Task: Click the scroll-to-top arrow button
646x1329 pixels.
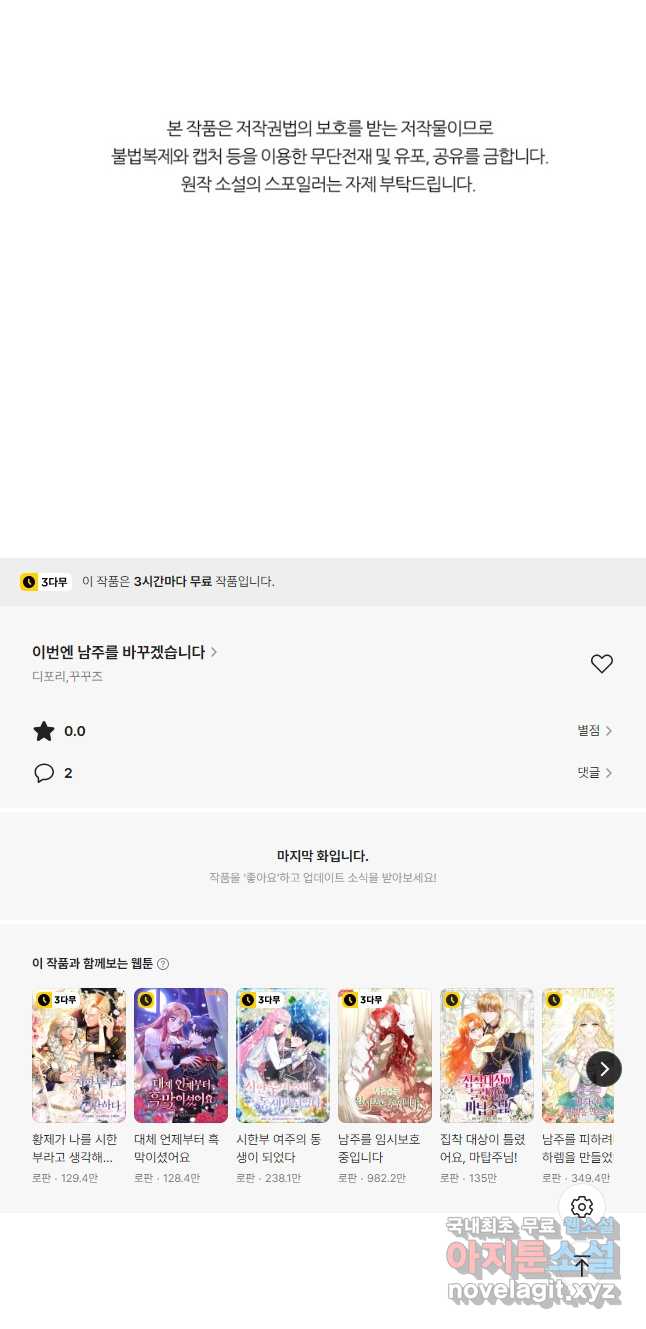Action: click(x=582, y=1265)
